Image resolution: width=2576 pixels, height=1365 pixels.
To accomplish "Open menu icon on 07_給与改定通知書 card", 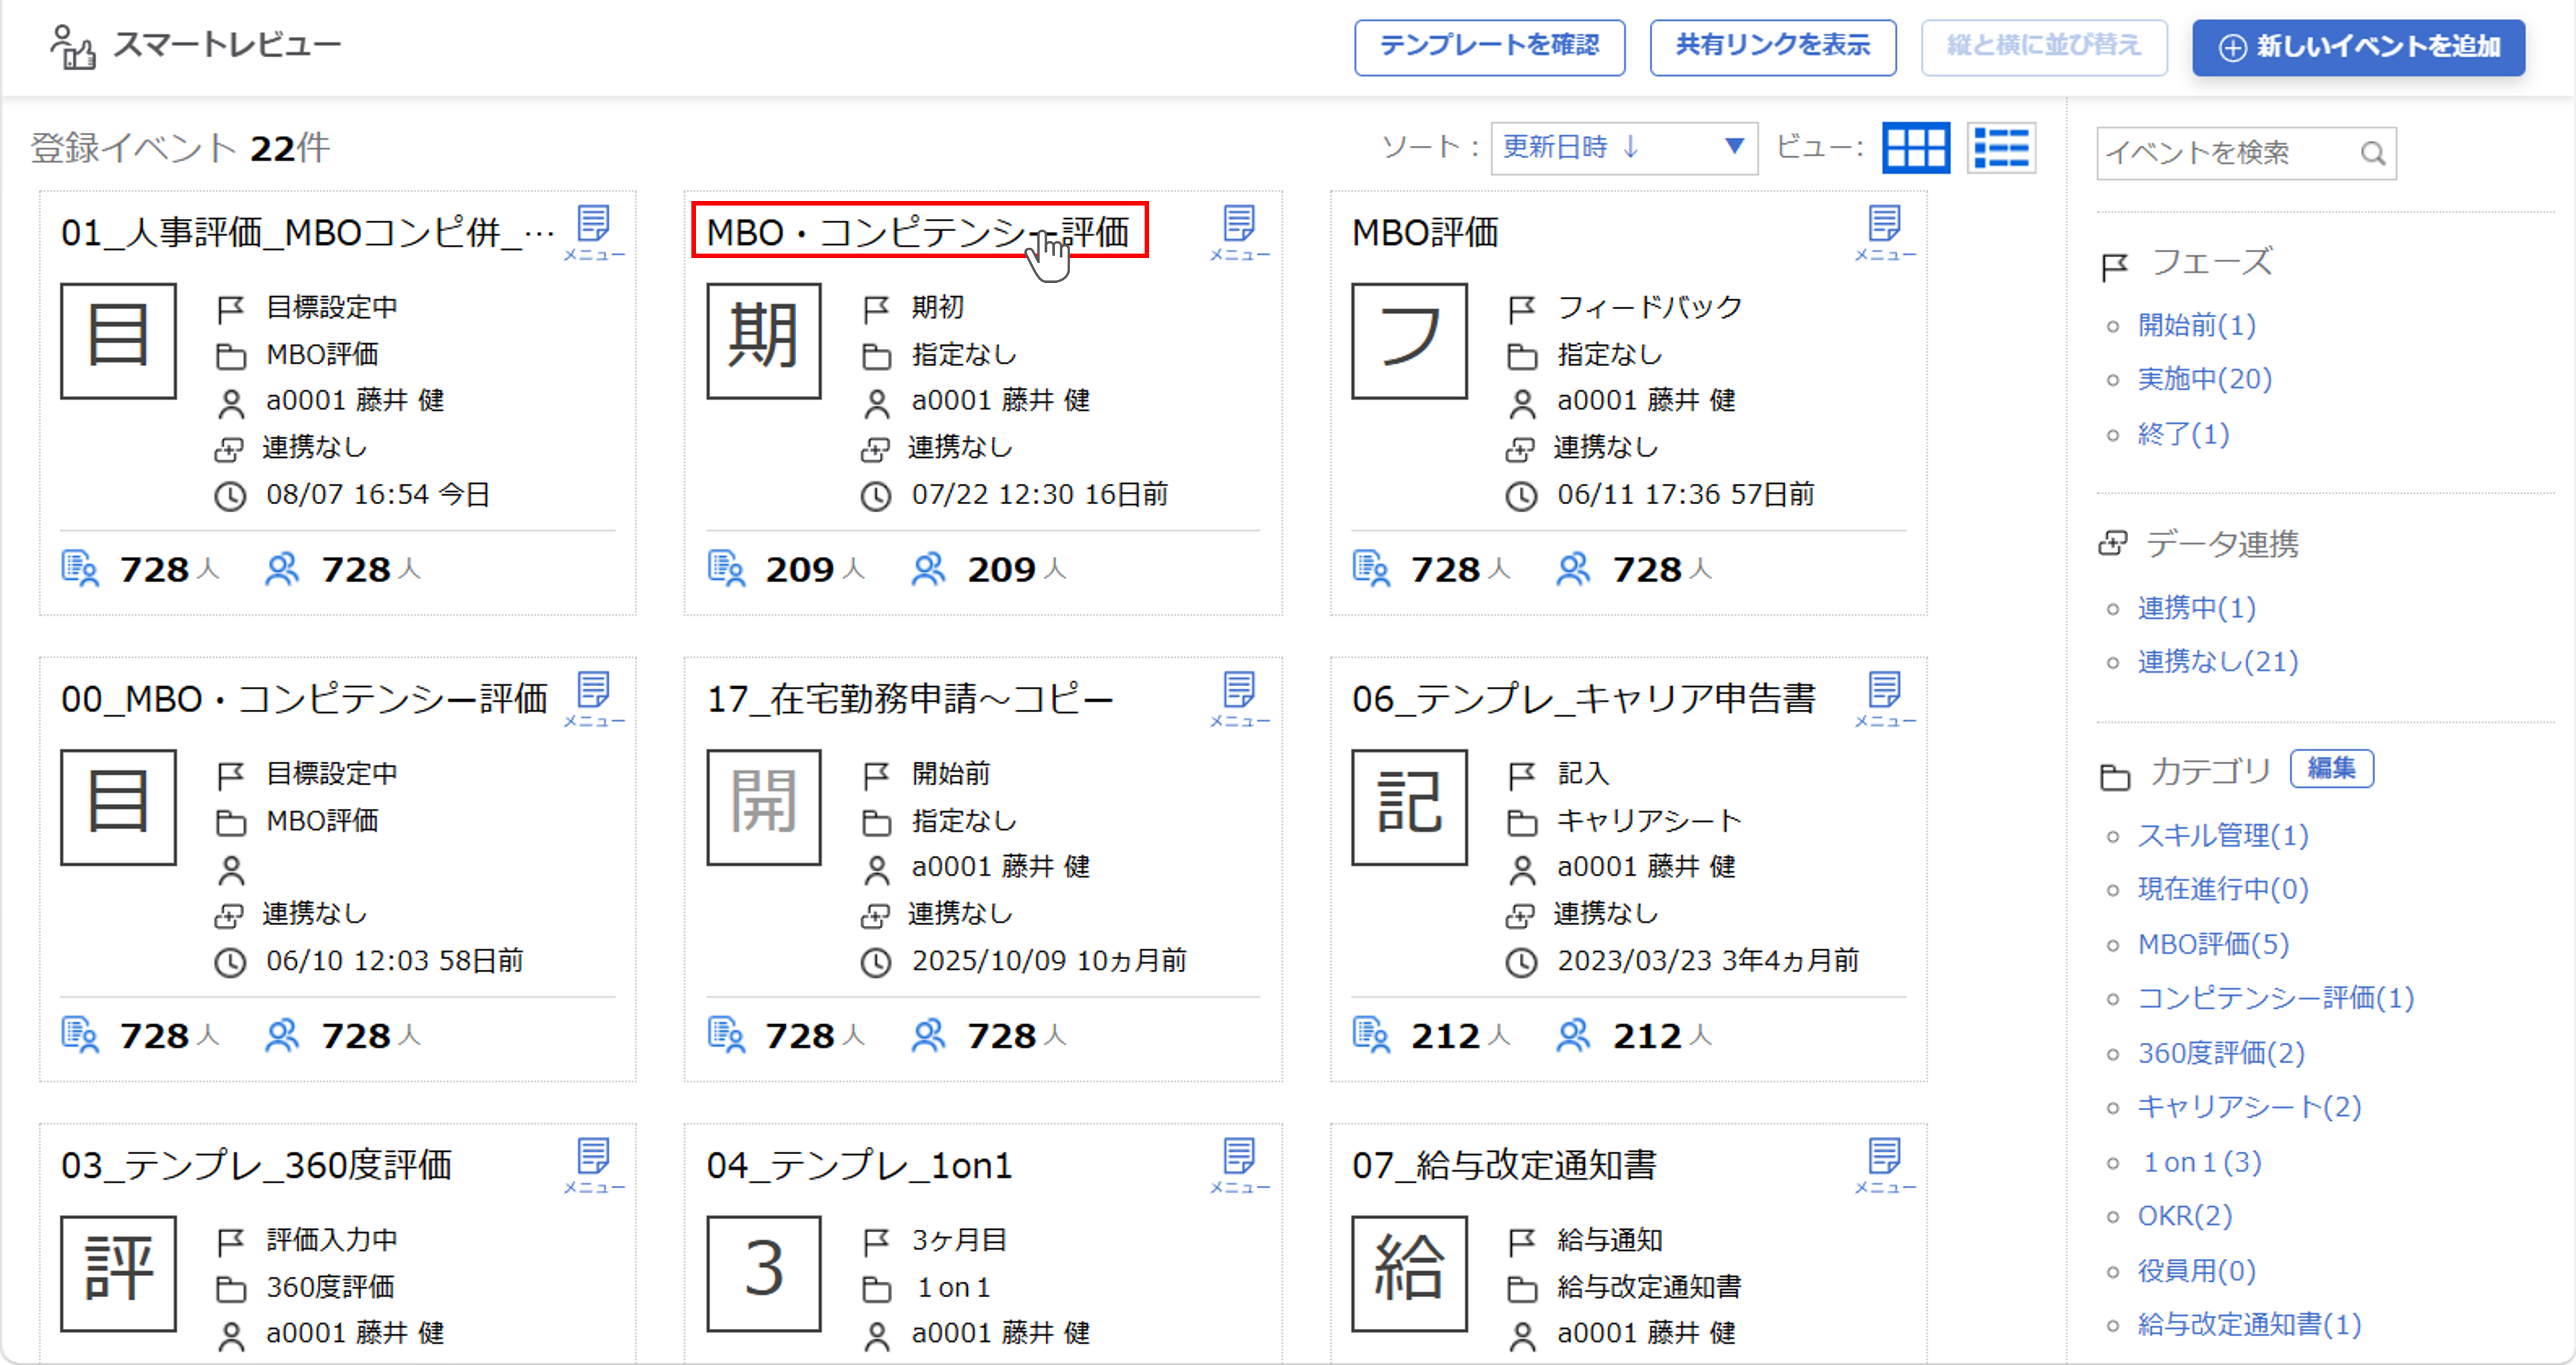I will pyautogui.click(x=1885, y=1165).
